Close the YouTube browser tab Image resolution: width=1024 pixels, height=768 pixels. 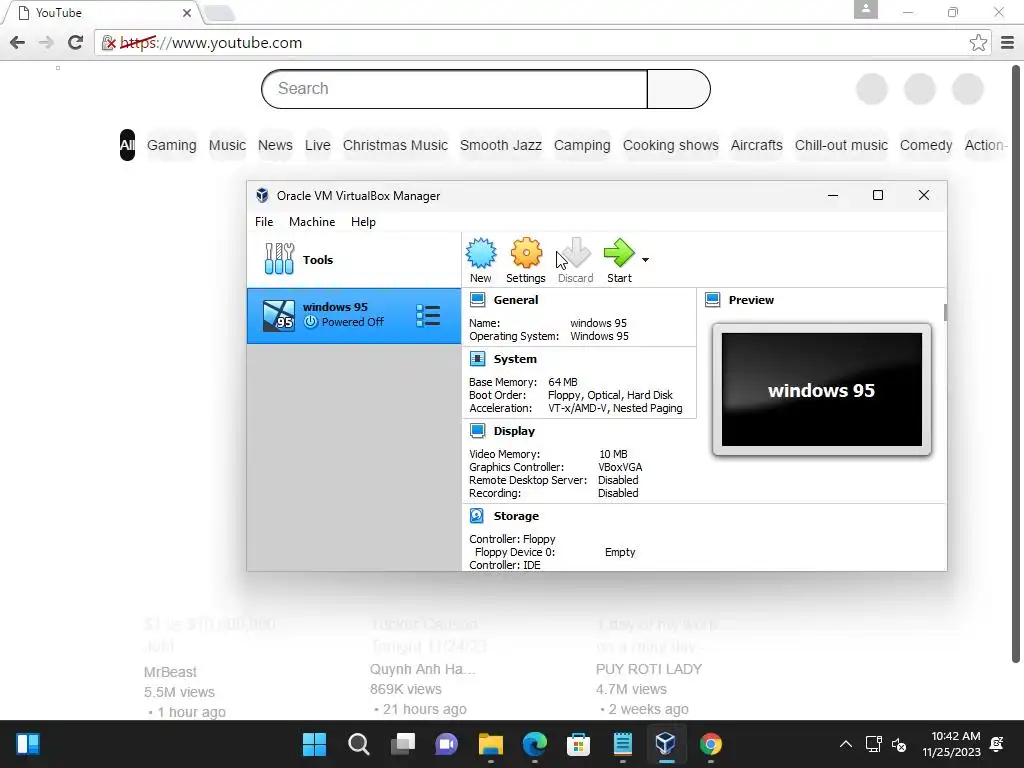pyautogui.click(x=187, y=12)
